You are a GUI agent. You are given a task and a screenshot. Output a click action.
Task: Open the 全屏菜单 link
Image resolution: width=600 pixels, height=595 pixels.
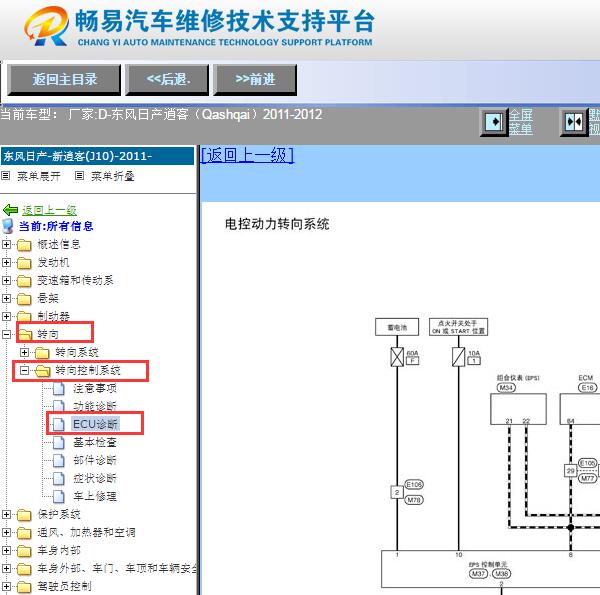[x=520, y=122]
